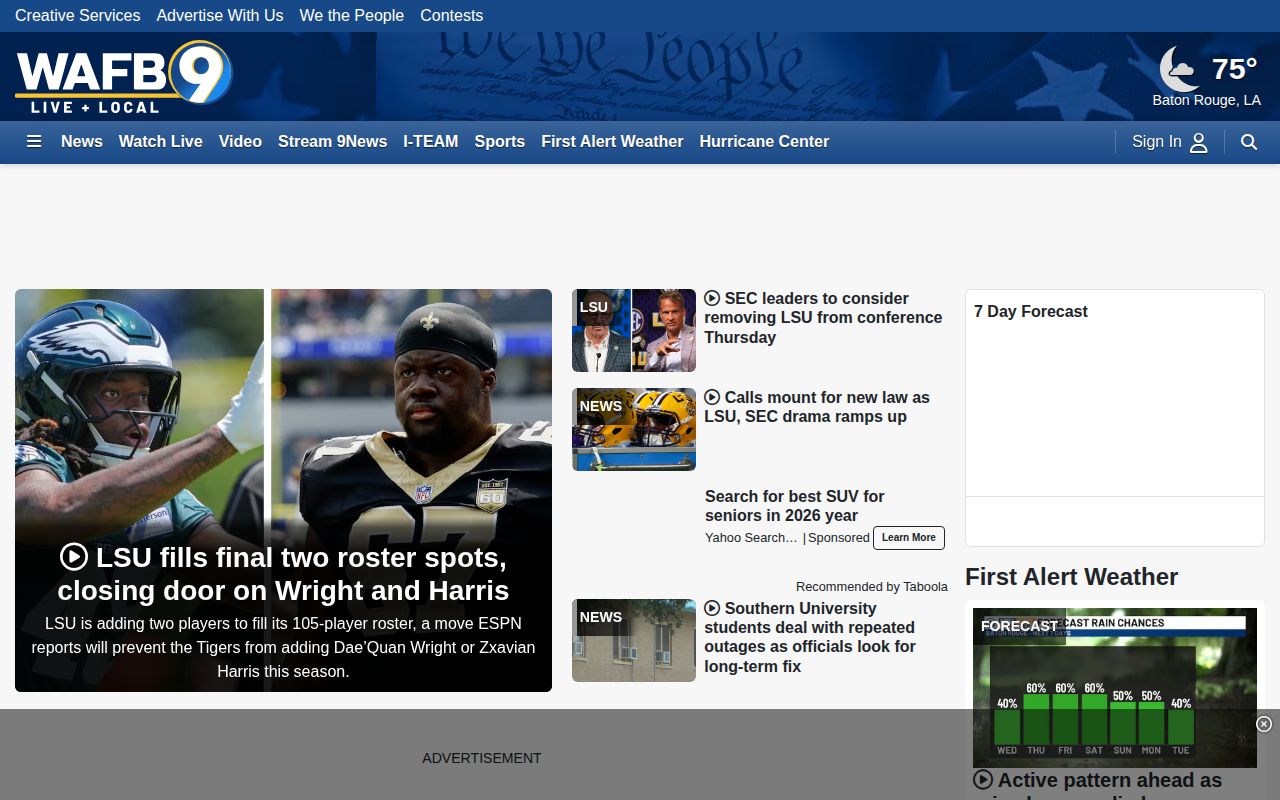This screenshot has width=1280, height=800.
Task: Open Sports menu item
Action: (500, 142)
